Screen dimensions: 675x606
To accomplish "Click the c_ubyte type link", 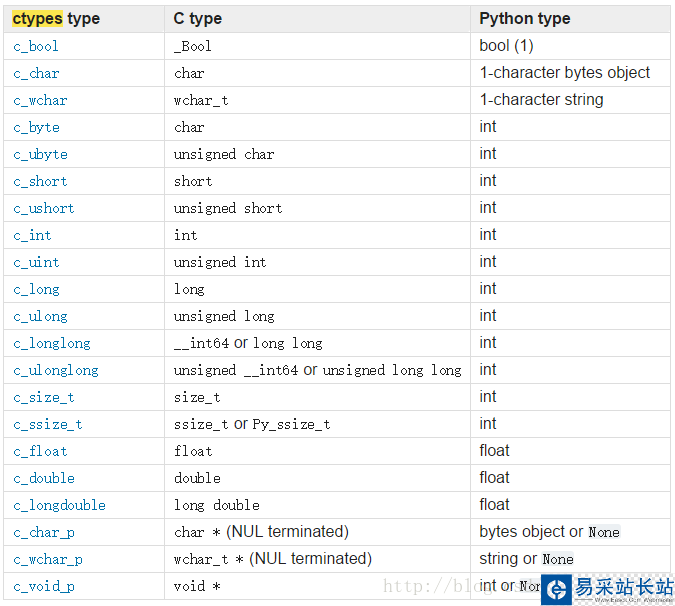I will pyautogui.click(x=40, y=154).
